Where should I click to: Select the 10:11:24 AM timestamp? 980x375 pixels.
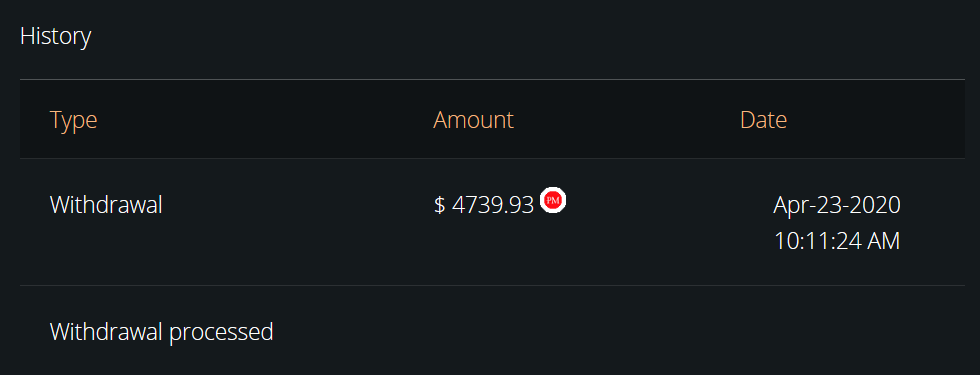coord(837,241)
